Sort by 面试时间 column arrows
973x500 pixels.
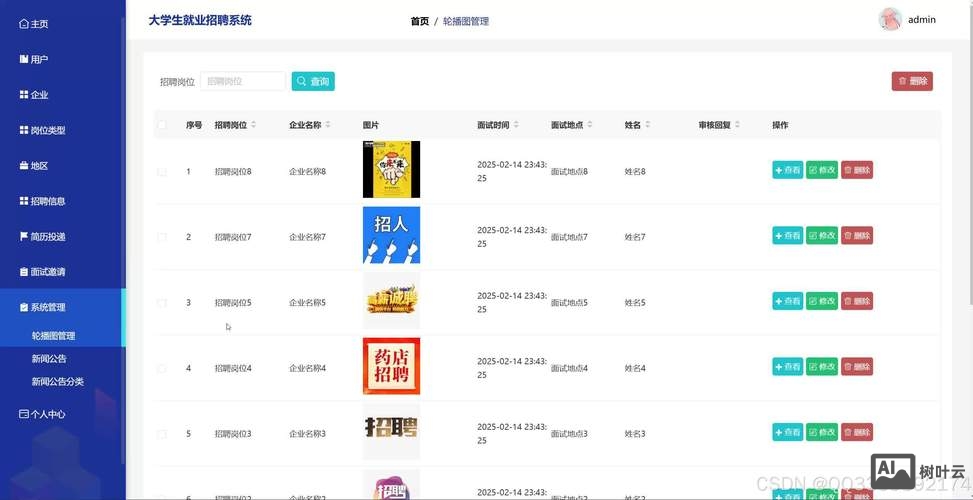click(x=516, y=125)
